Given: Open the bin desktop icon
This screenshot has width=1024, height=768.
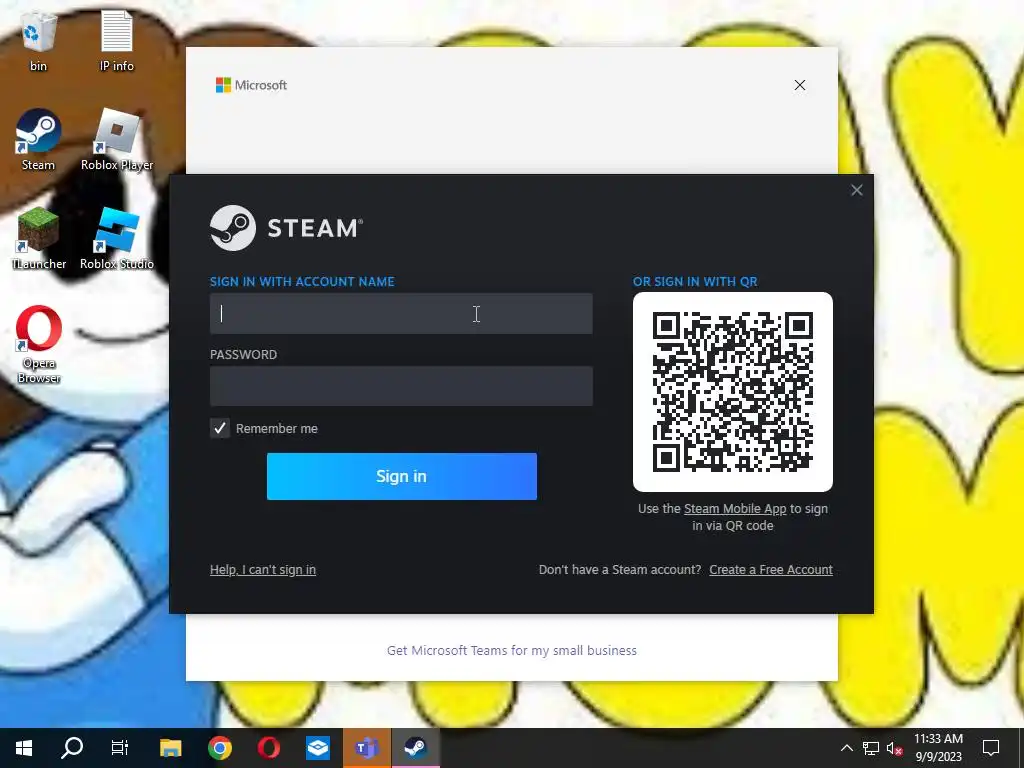Looking at the screenshot, I should pyautogui.click(x=39, y=40).
